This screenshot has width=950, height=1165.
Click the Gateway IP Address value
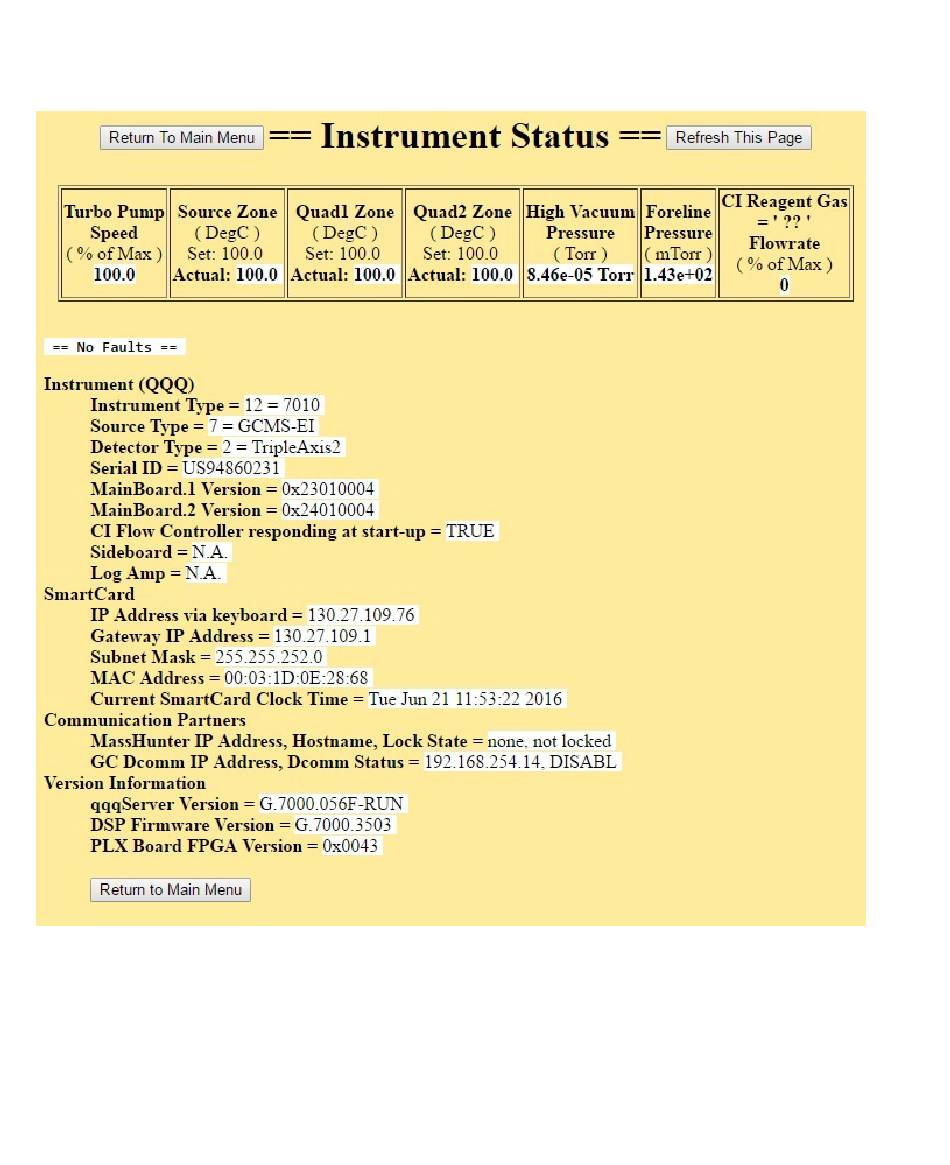click(x=323, y=636)
